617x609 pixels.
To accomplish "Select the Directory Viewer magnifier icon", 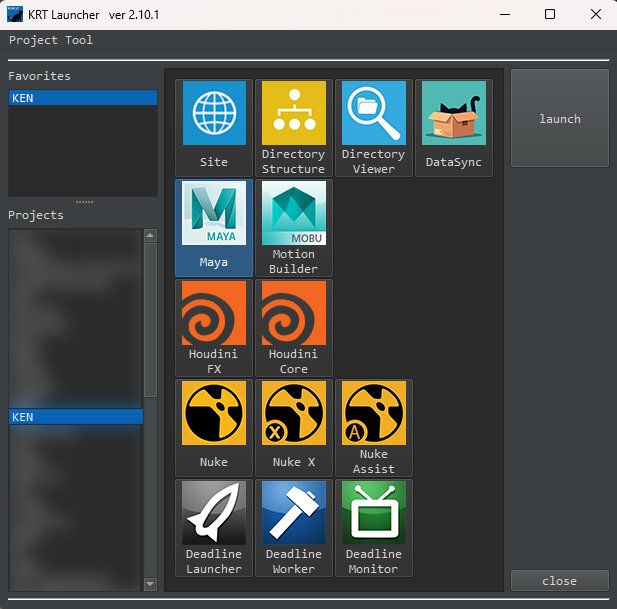I will [373, 113].
